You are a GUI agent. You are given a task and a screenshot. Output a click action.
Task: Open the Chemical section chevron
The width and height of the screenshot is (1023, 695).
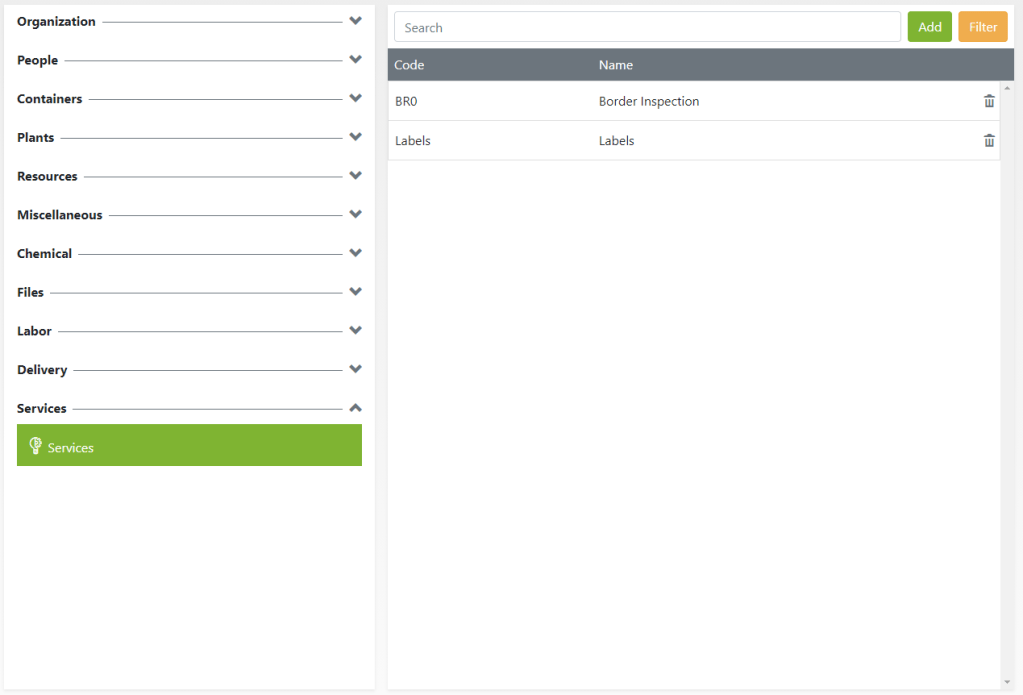[x=355, y=253]
